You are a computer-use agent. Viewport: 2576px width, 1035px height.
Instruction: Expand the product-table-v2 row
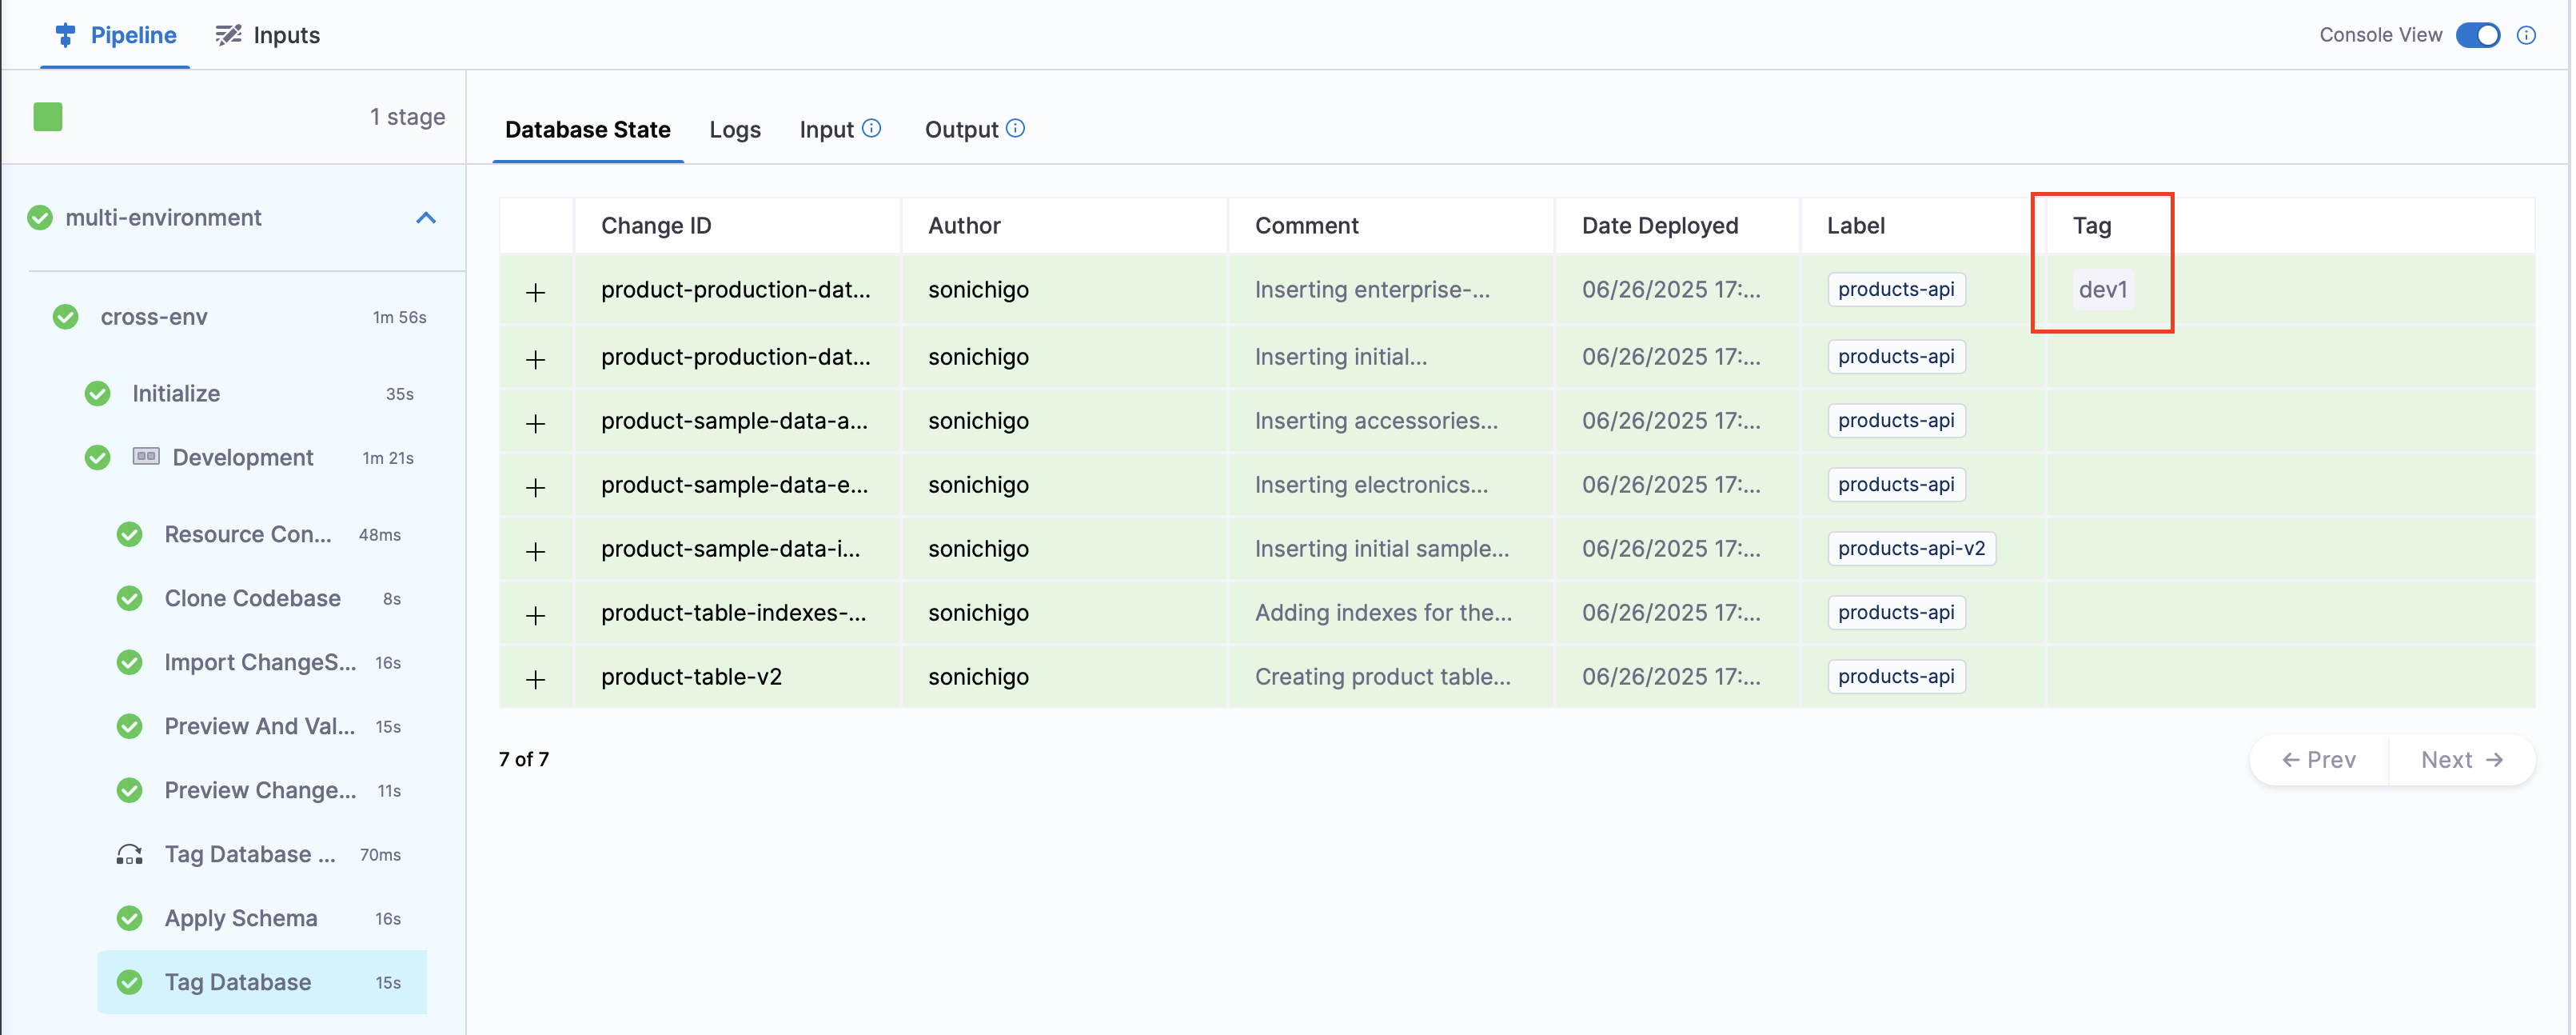[x=536, y=677]
